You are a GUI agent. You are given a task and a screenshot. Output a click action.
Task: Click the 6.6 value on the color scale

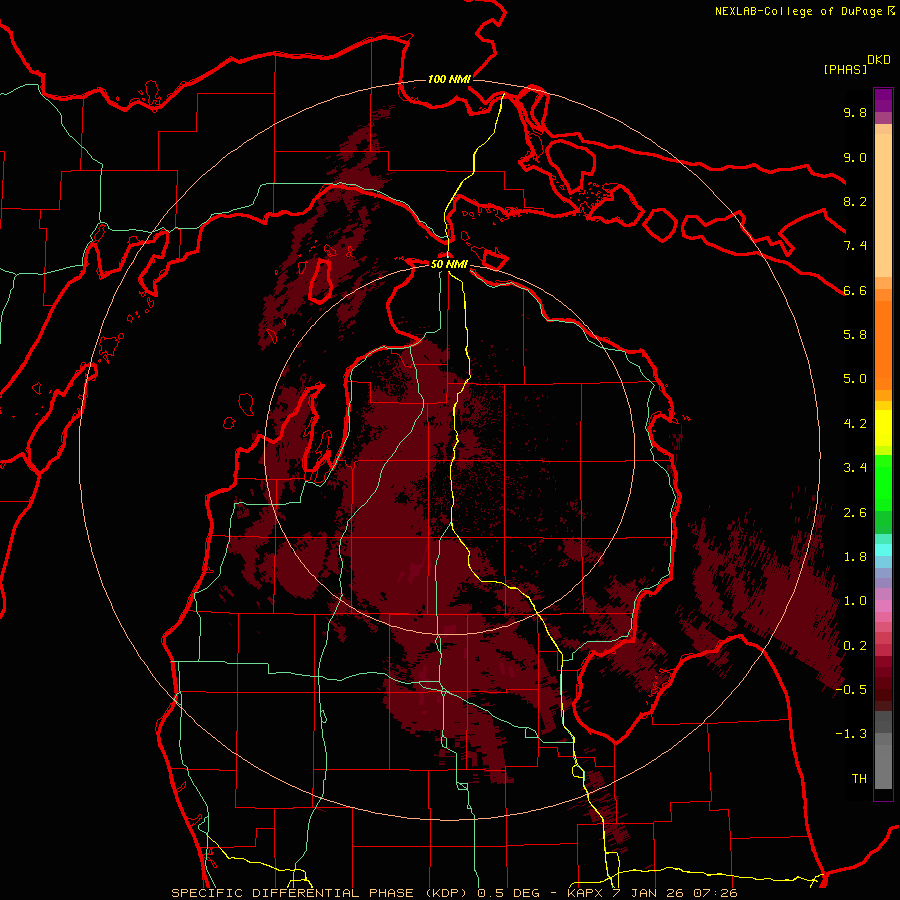coord(855,290)
